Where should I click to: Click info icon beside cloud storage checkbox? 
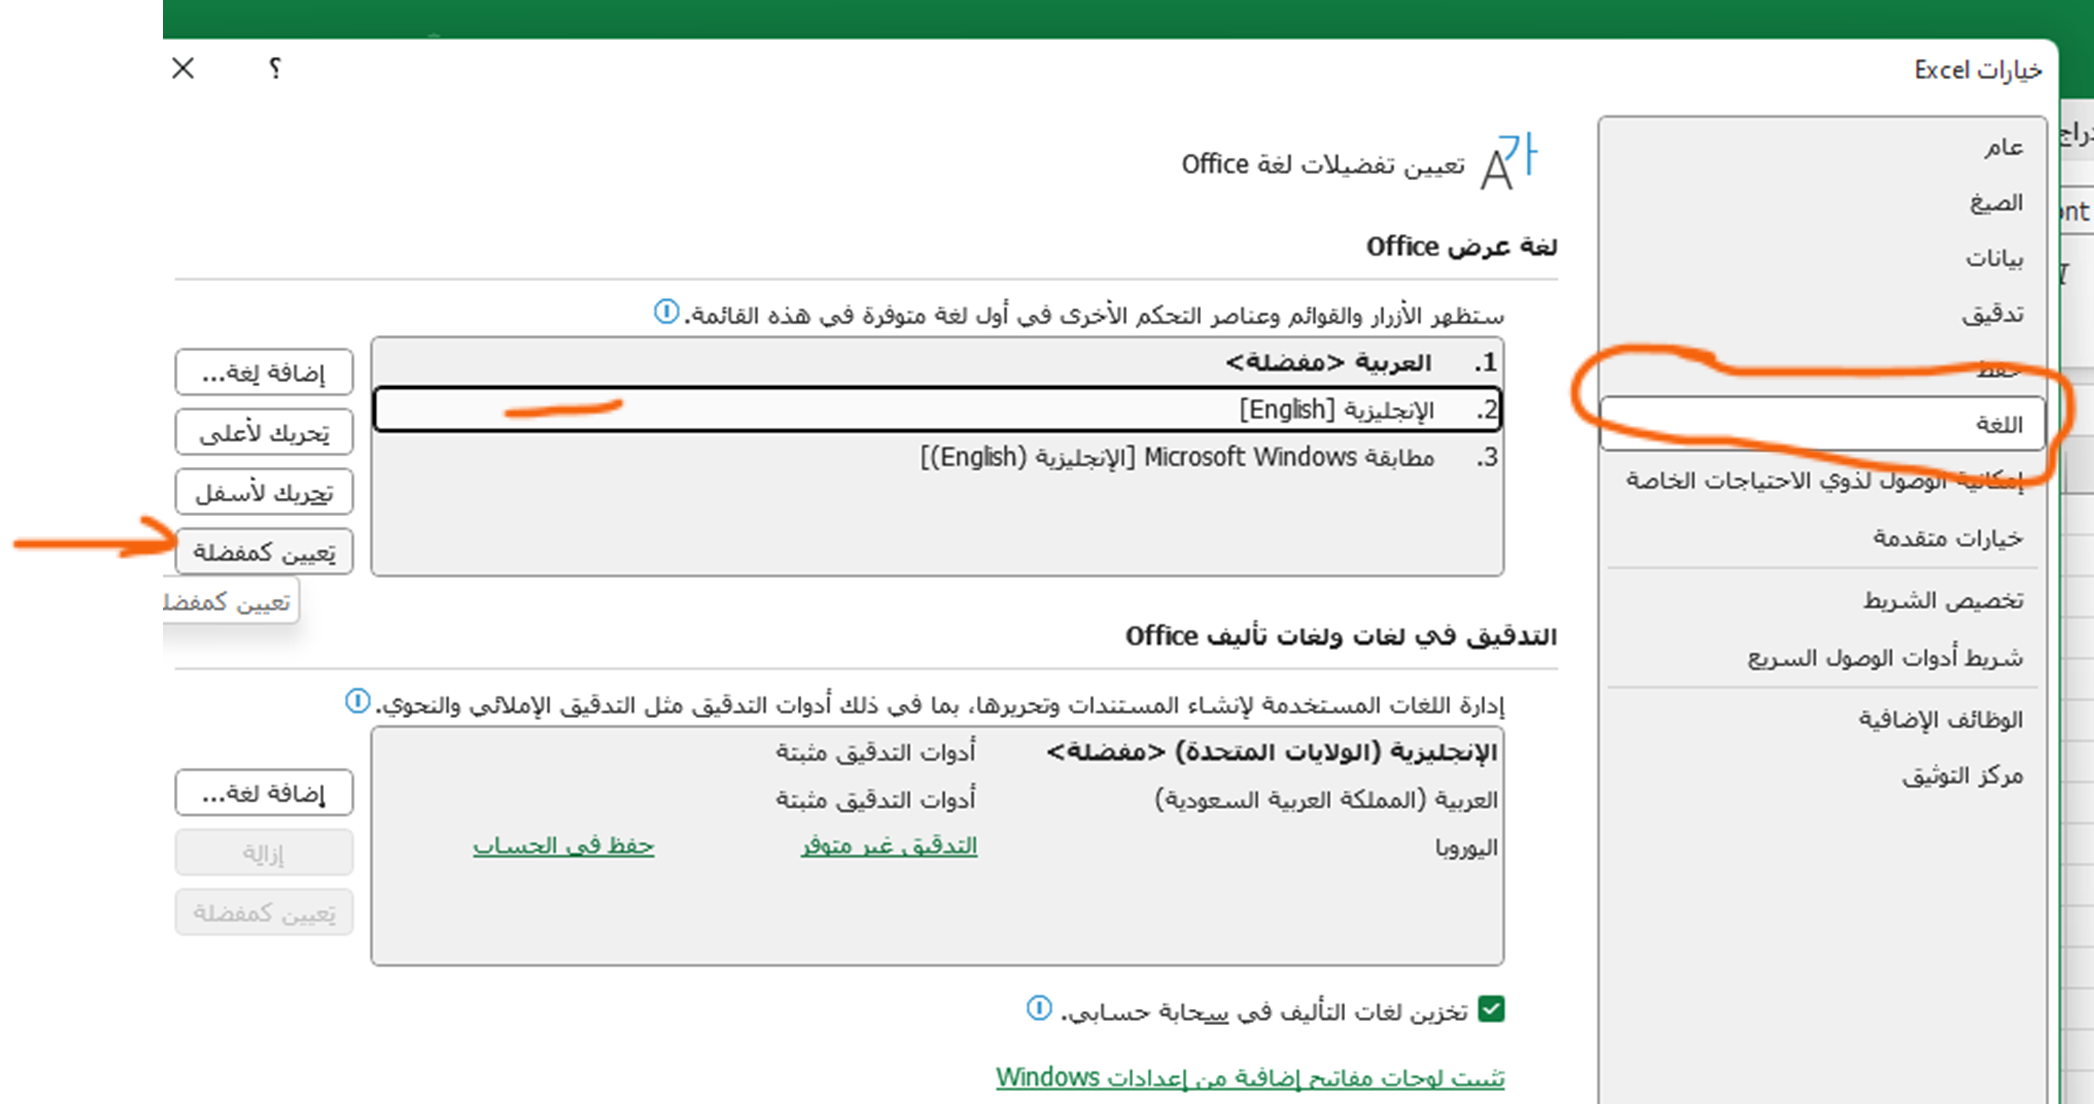[x=1039, y=1008]
